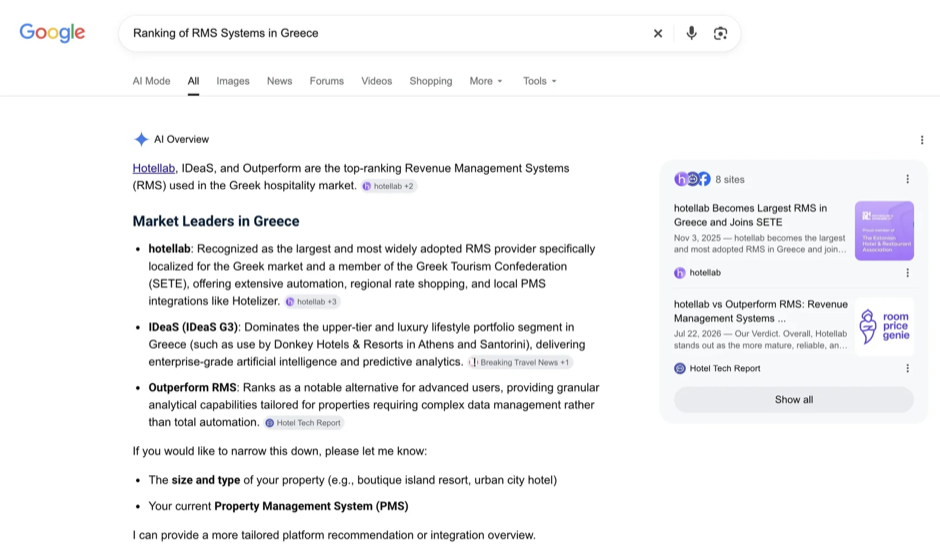
Task: Click the 'Market Leaders in Greece' heading
Action: click(216, 221)
